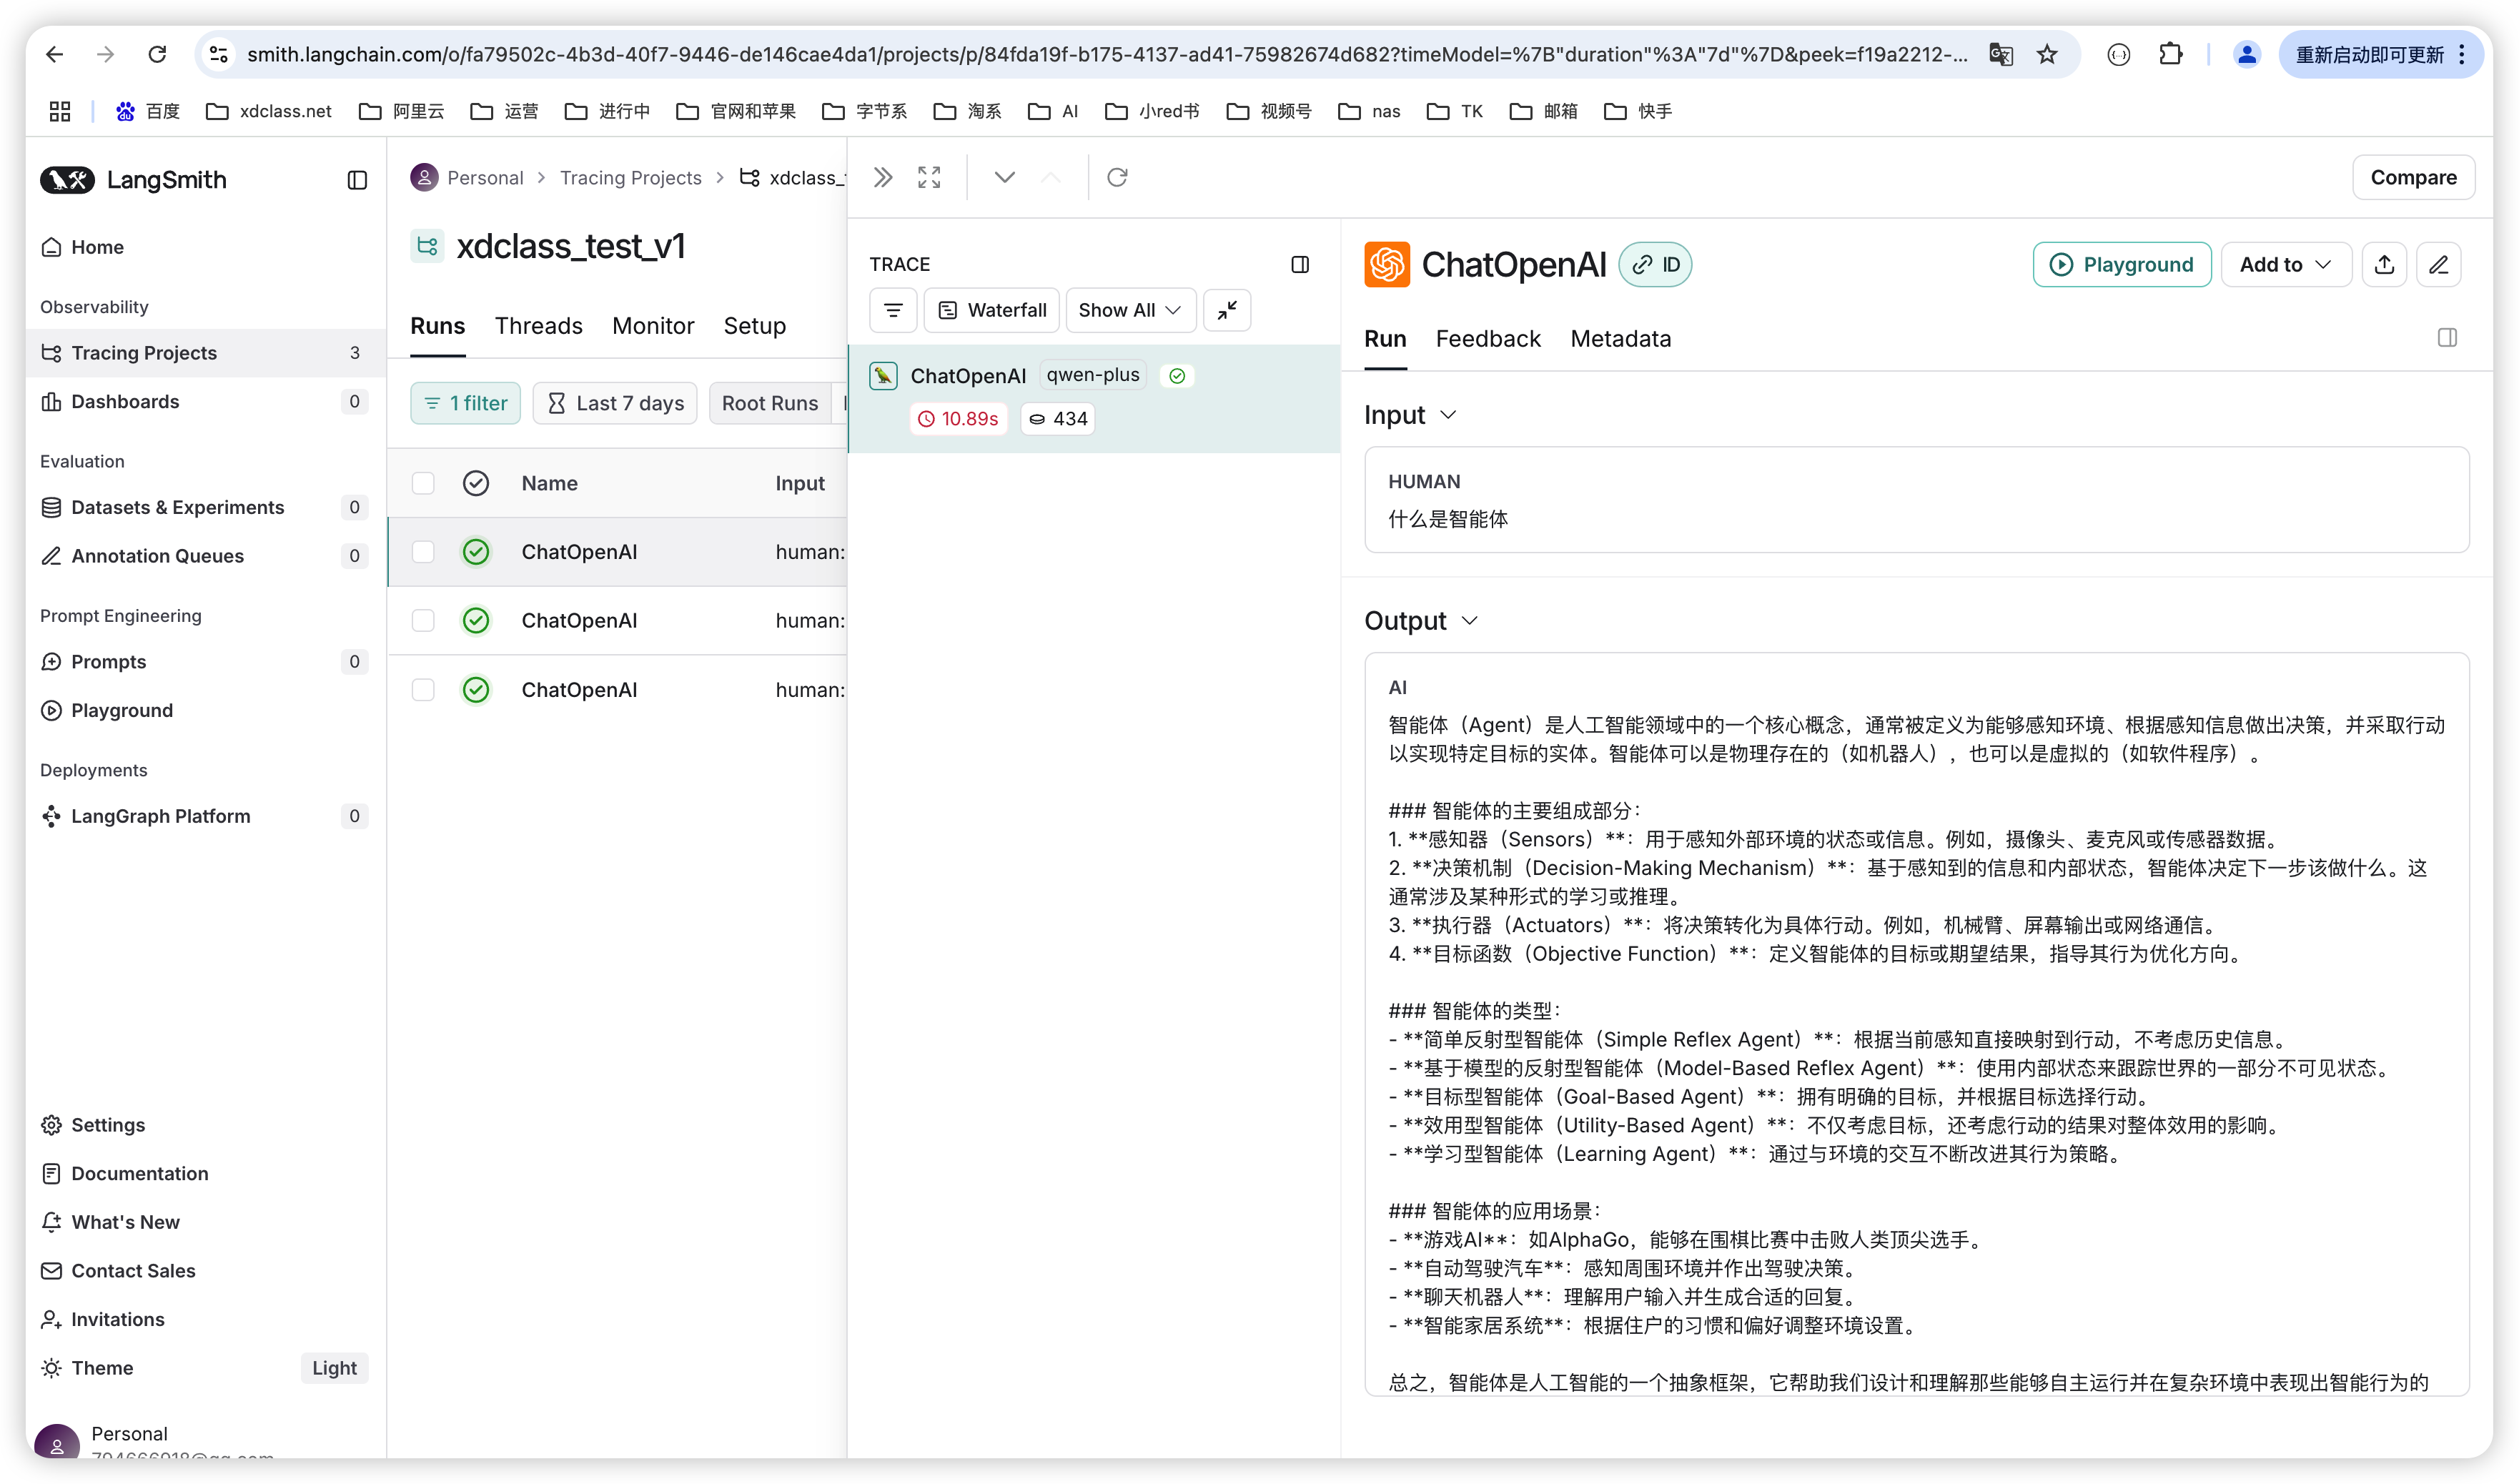2519x1484 pixels.
Task: Click the trace filter icon button
Action: click(x=893, y=310)
